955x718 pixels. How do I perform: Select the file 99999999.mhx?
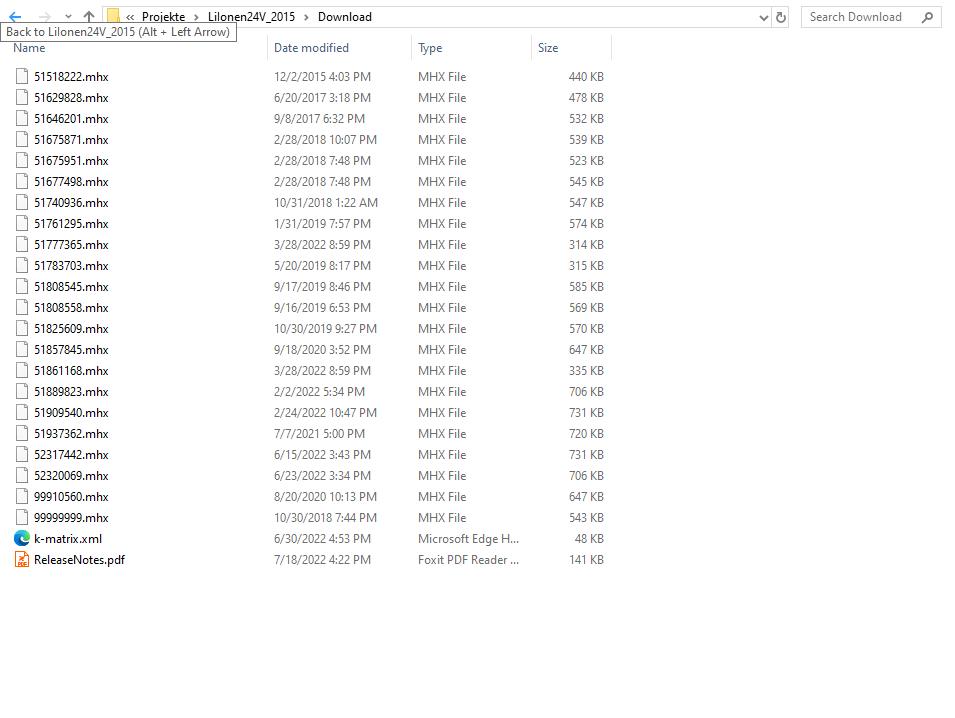click(x=70, y=518)
